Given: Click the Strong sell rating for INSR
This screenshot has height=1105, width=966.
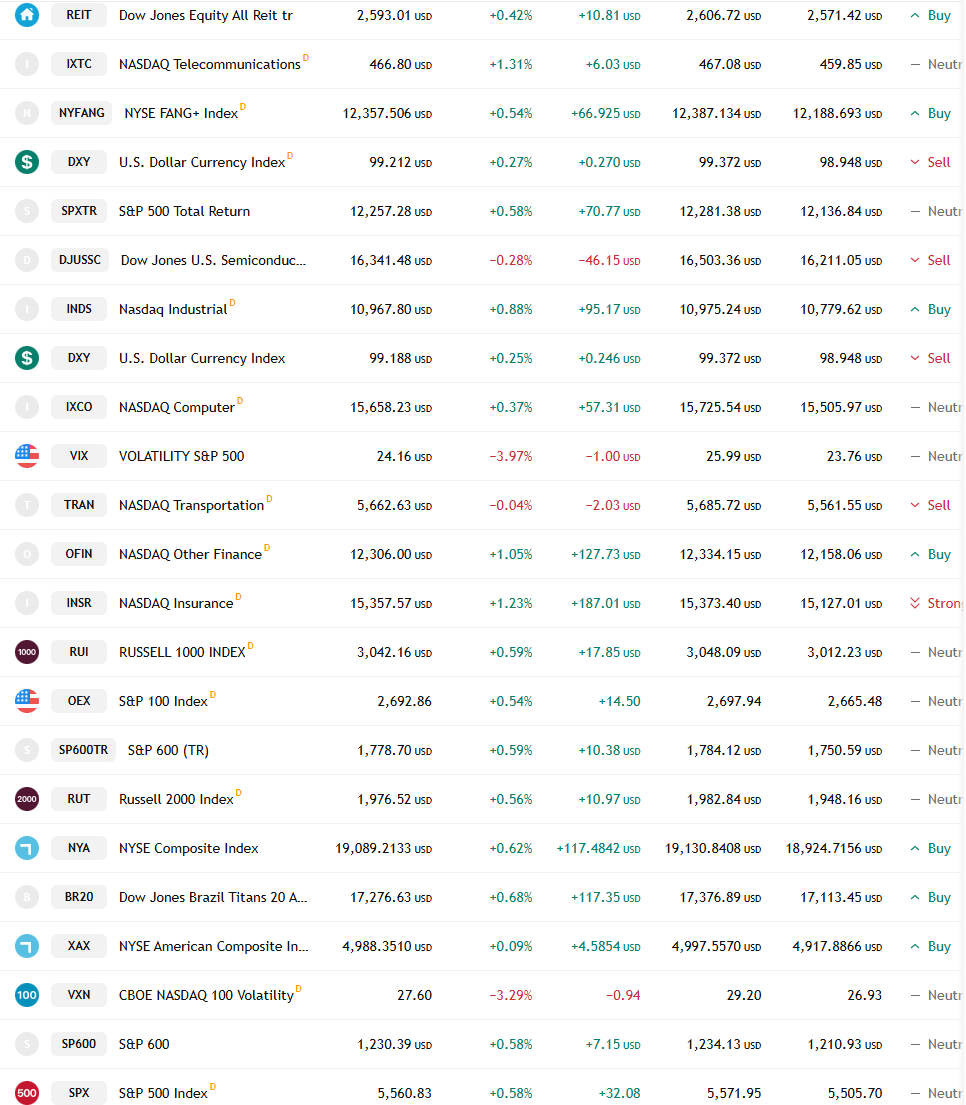Looking at the screenshot, I should click(937, 603).
